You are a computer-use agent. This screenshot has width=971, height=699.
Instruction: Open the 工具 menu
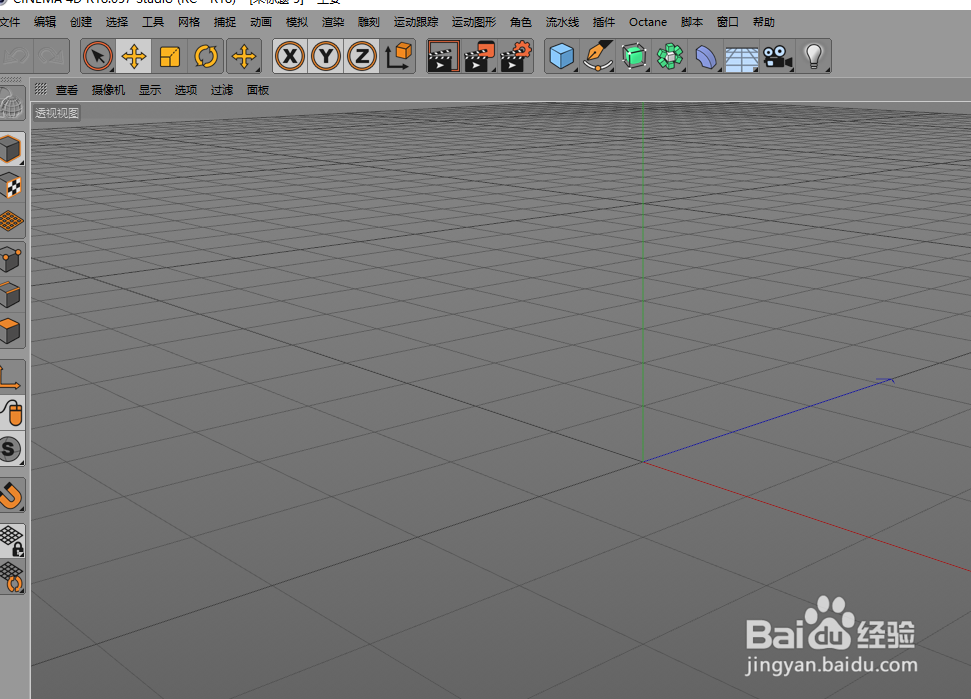point(152,22)
